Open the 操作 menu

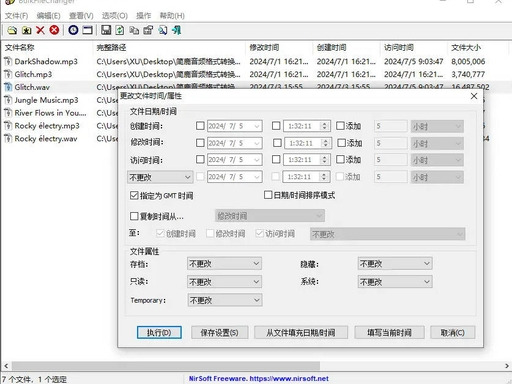click(x=144, y=16)
